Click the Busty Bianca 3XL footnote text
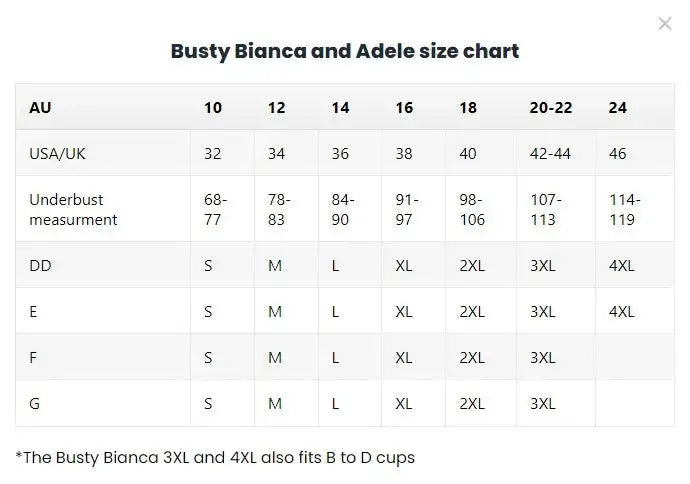This screenshot has height=484, width=690. pos(215,458)
